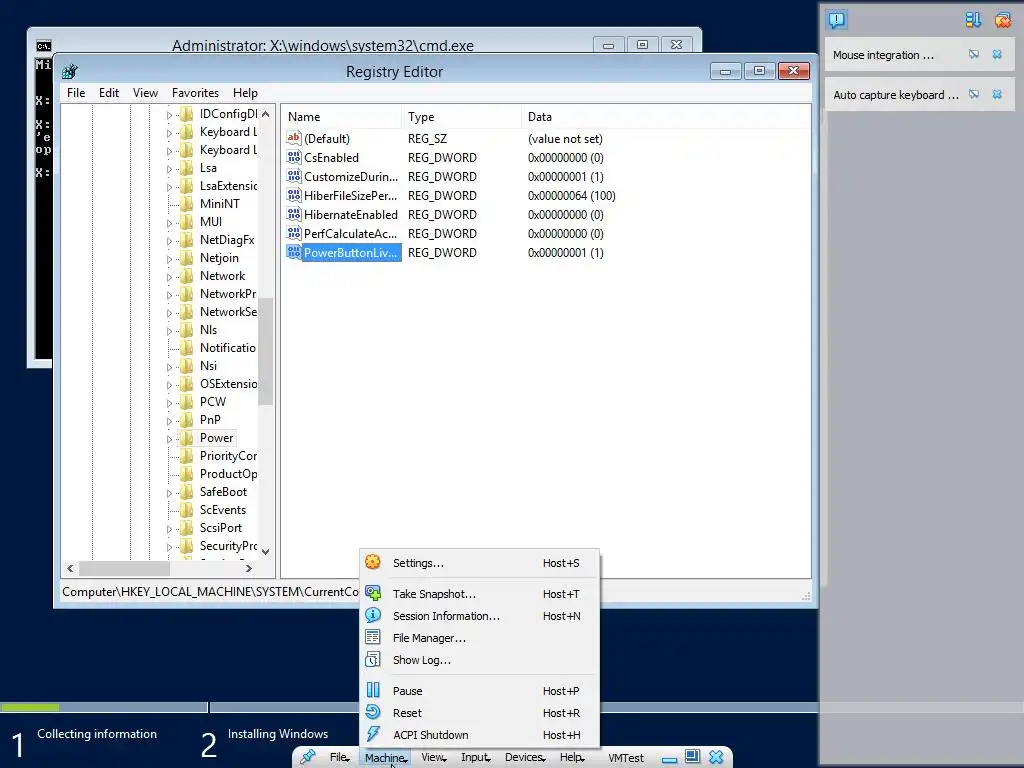Sort values by Data column header

coord(666,117)
